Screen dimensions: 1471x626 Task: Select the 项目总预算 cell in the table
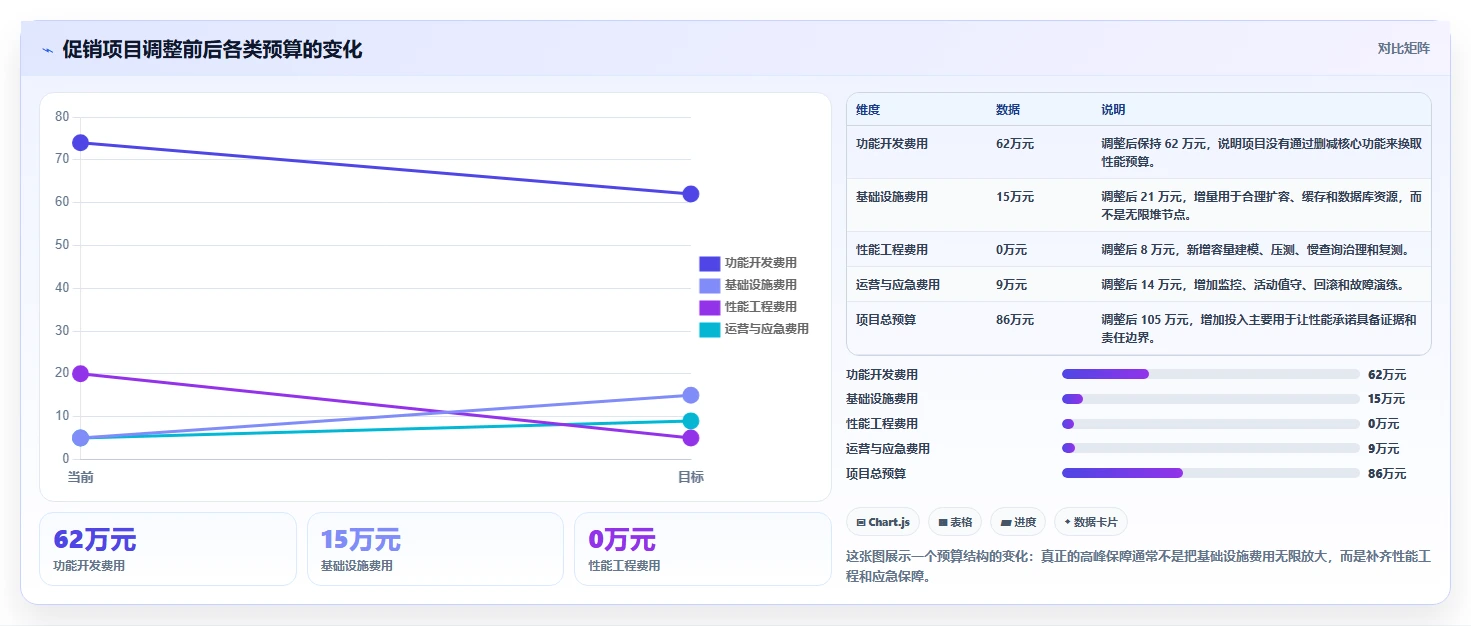[x=886, y=320]
